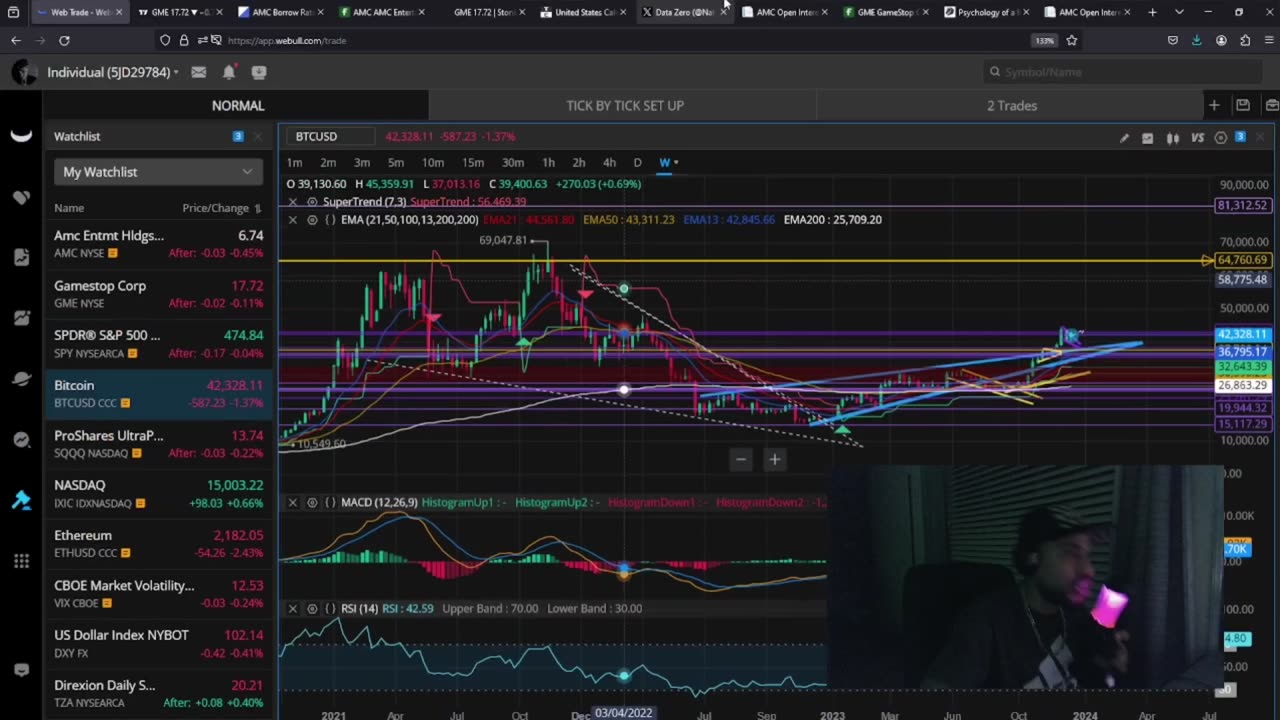Open NASDAQ IXIC watchlist row

[158, 494]
